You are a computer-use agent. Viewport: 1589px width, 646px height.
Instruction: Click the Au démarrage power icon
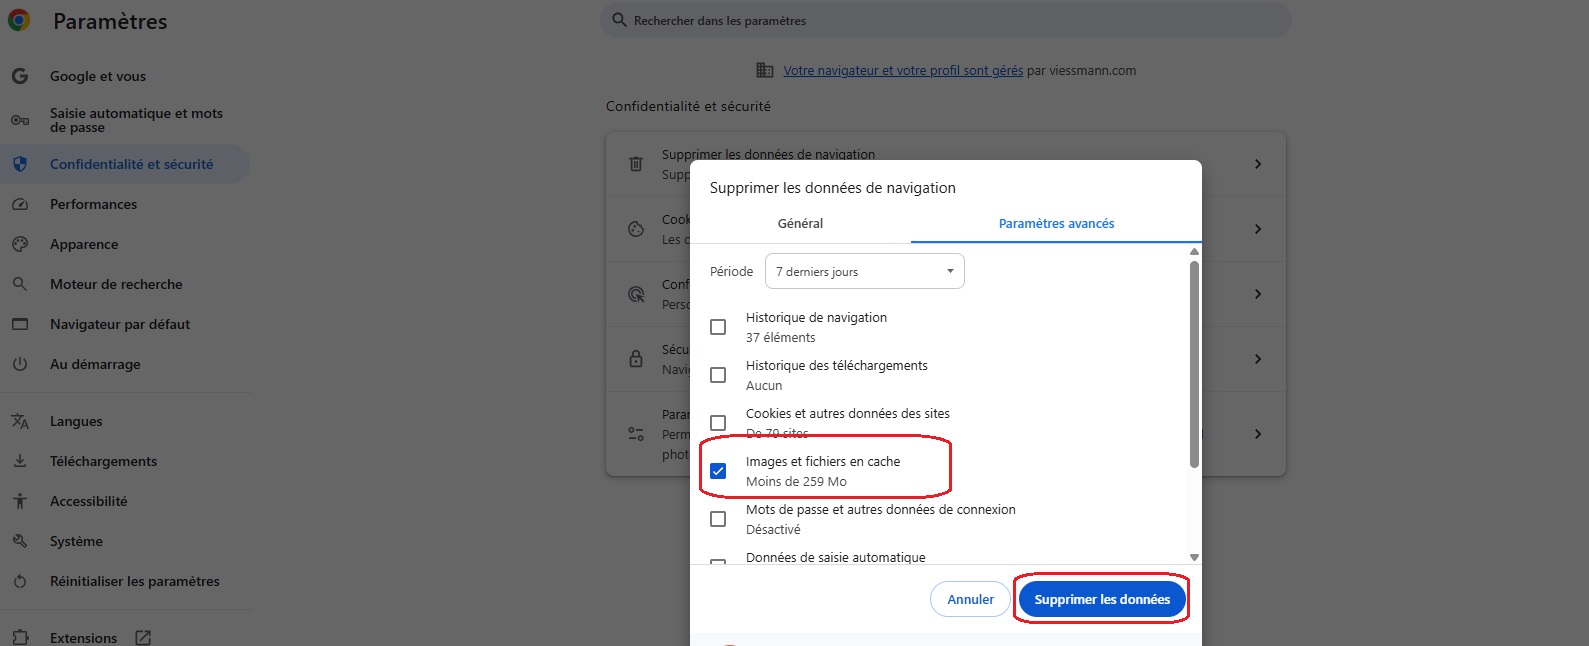(20, 364)
